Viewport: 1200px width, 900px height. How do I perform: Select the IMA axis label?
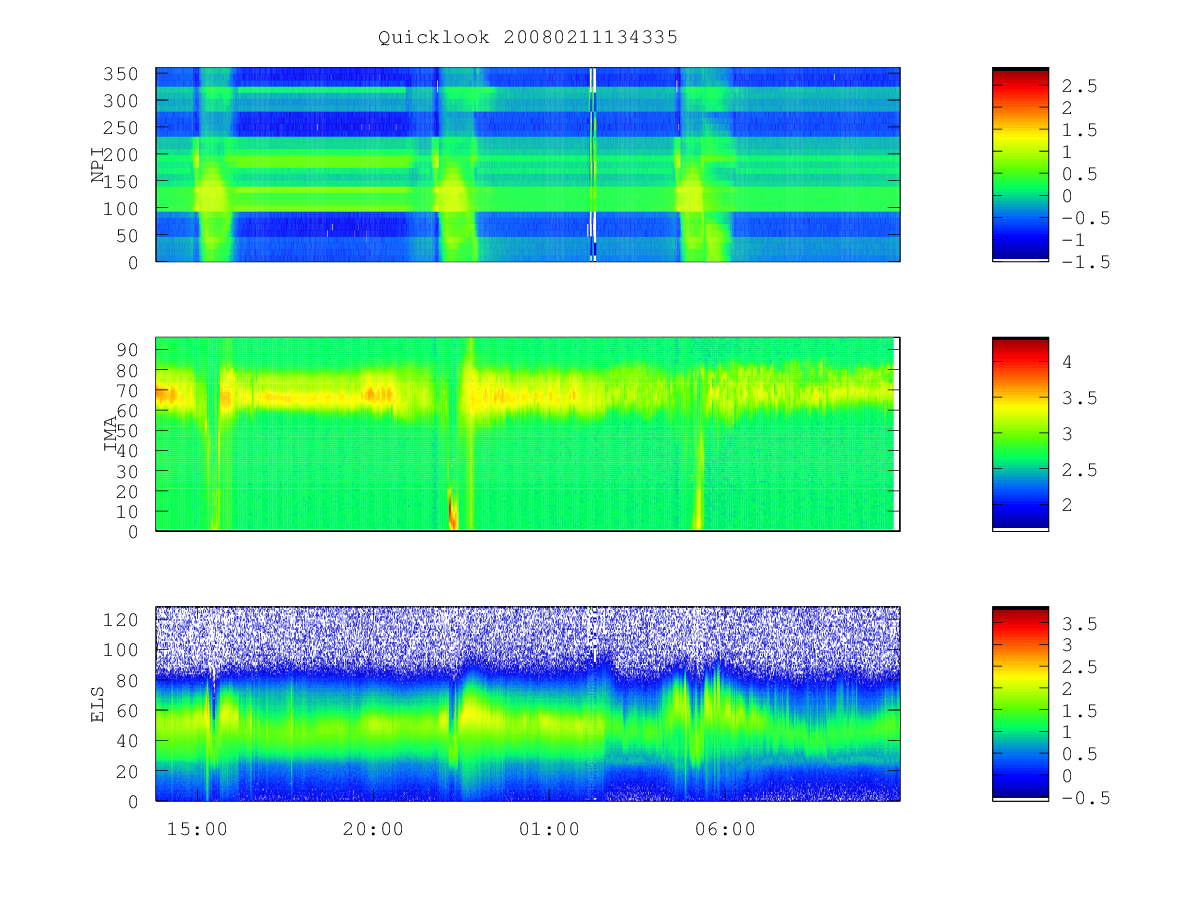coord(111,434)
